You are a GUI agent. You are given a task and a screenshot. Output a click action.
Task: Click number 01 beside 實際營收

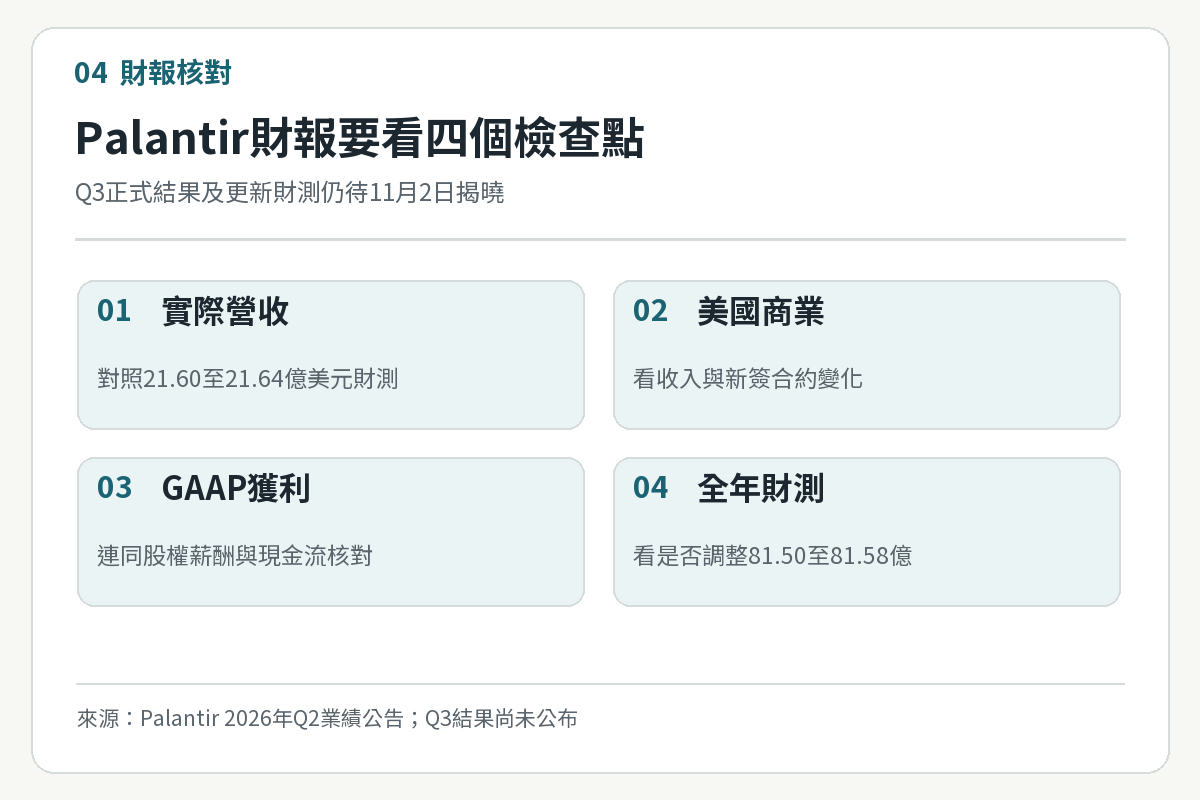point(114,312)
